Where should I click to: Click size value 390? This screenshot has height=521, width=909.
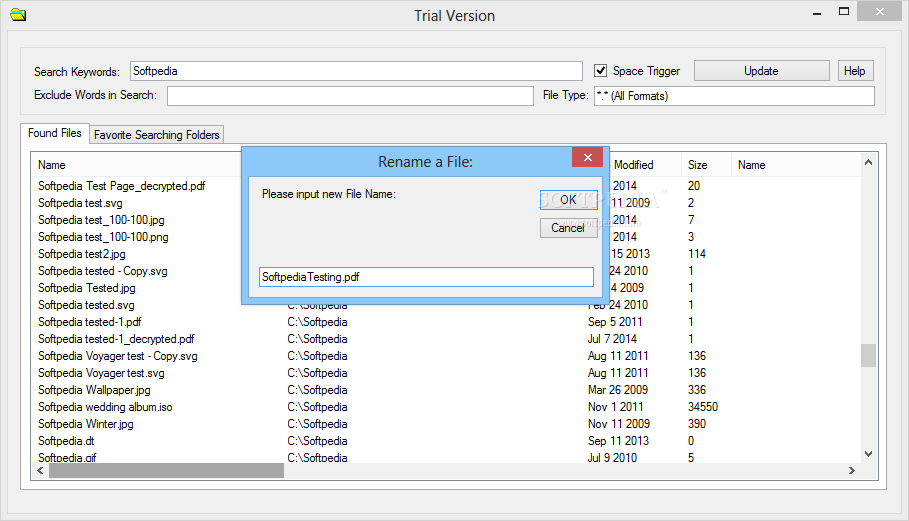pos(697,424)
